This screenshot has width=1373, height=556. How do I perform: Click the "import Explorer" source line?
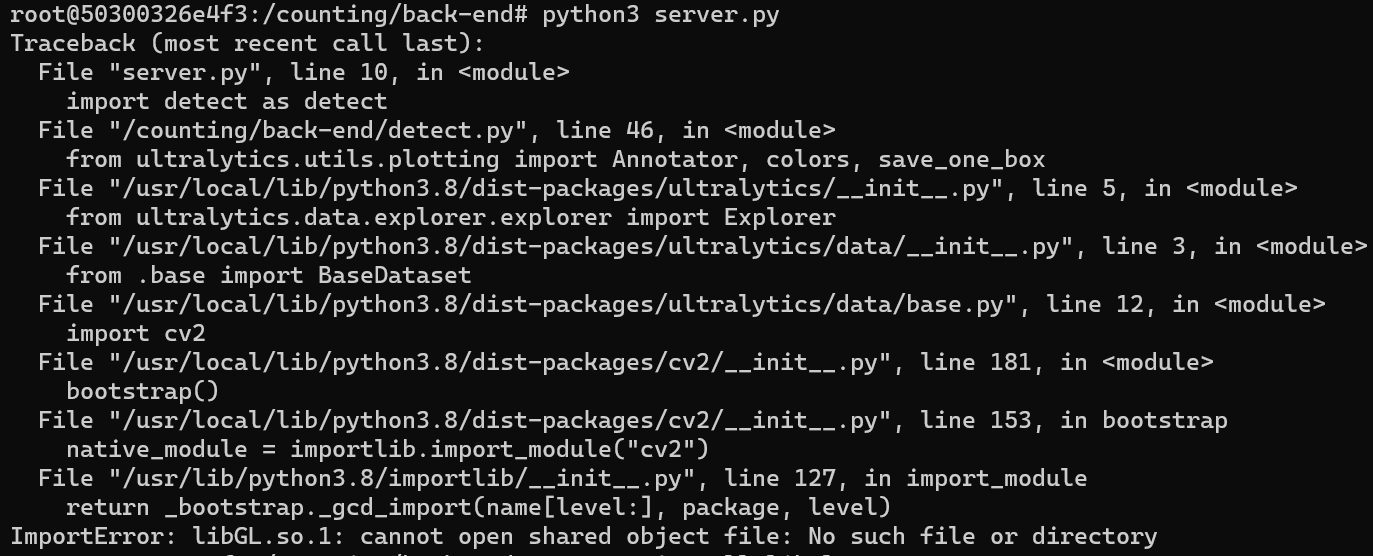450,218
